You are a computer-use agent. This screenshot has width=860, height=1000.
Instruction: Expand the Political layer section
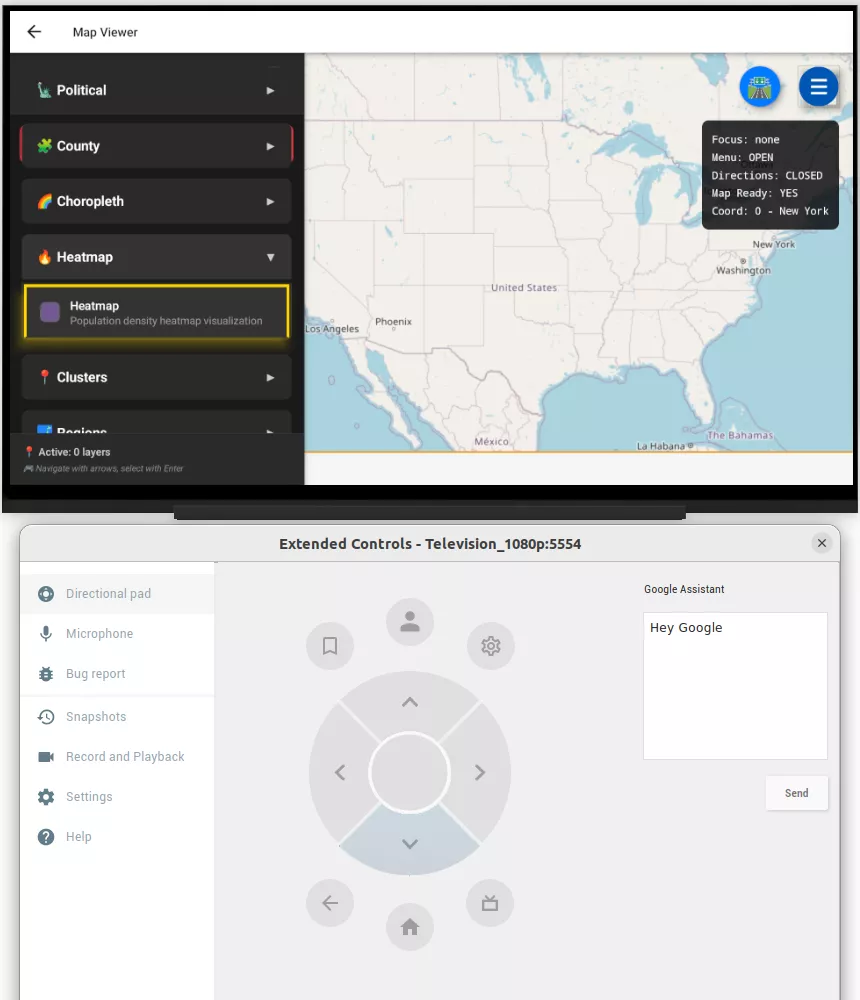[x=156, y=90]
